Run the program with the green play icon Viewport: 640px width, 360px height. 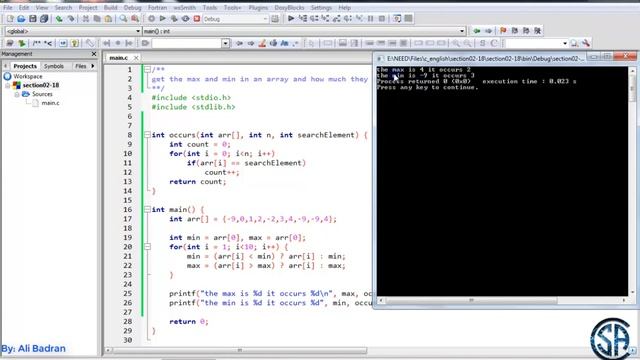point(162,19)
